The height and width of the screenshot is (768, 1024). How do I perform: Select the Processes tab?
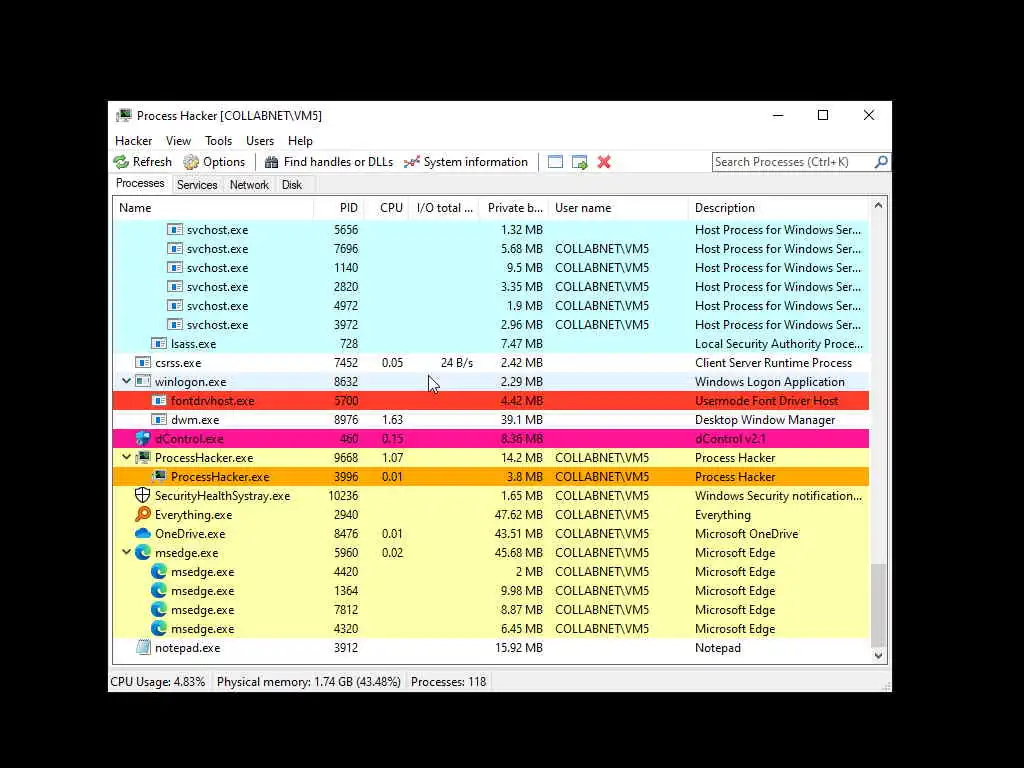click(140, 184)
